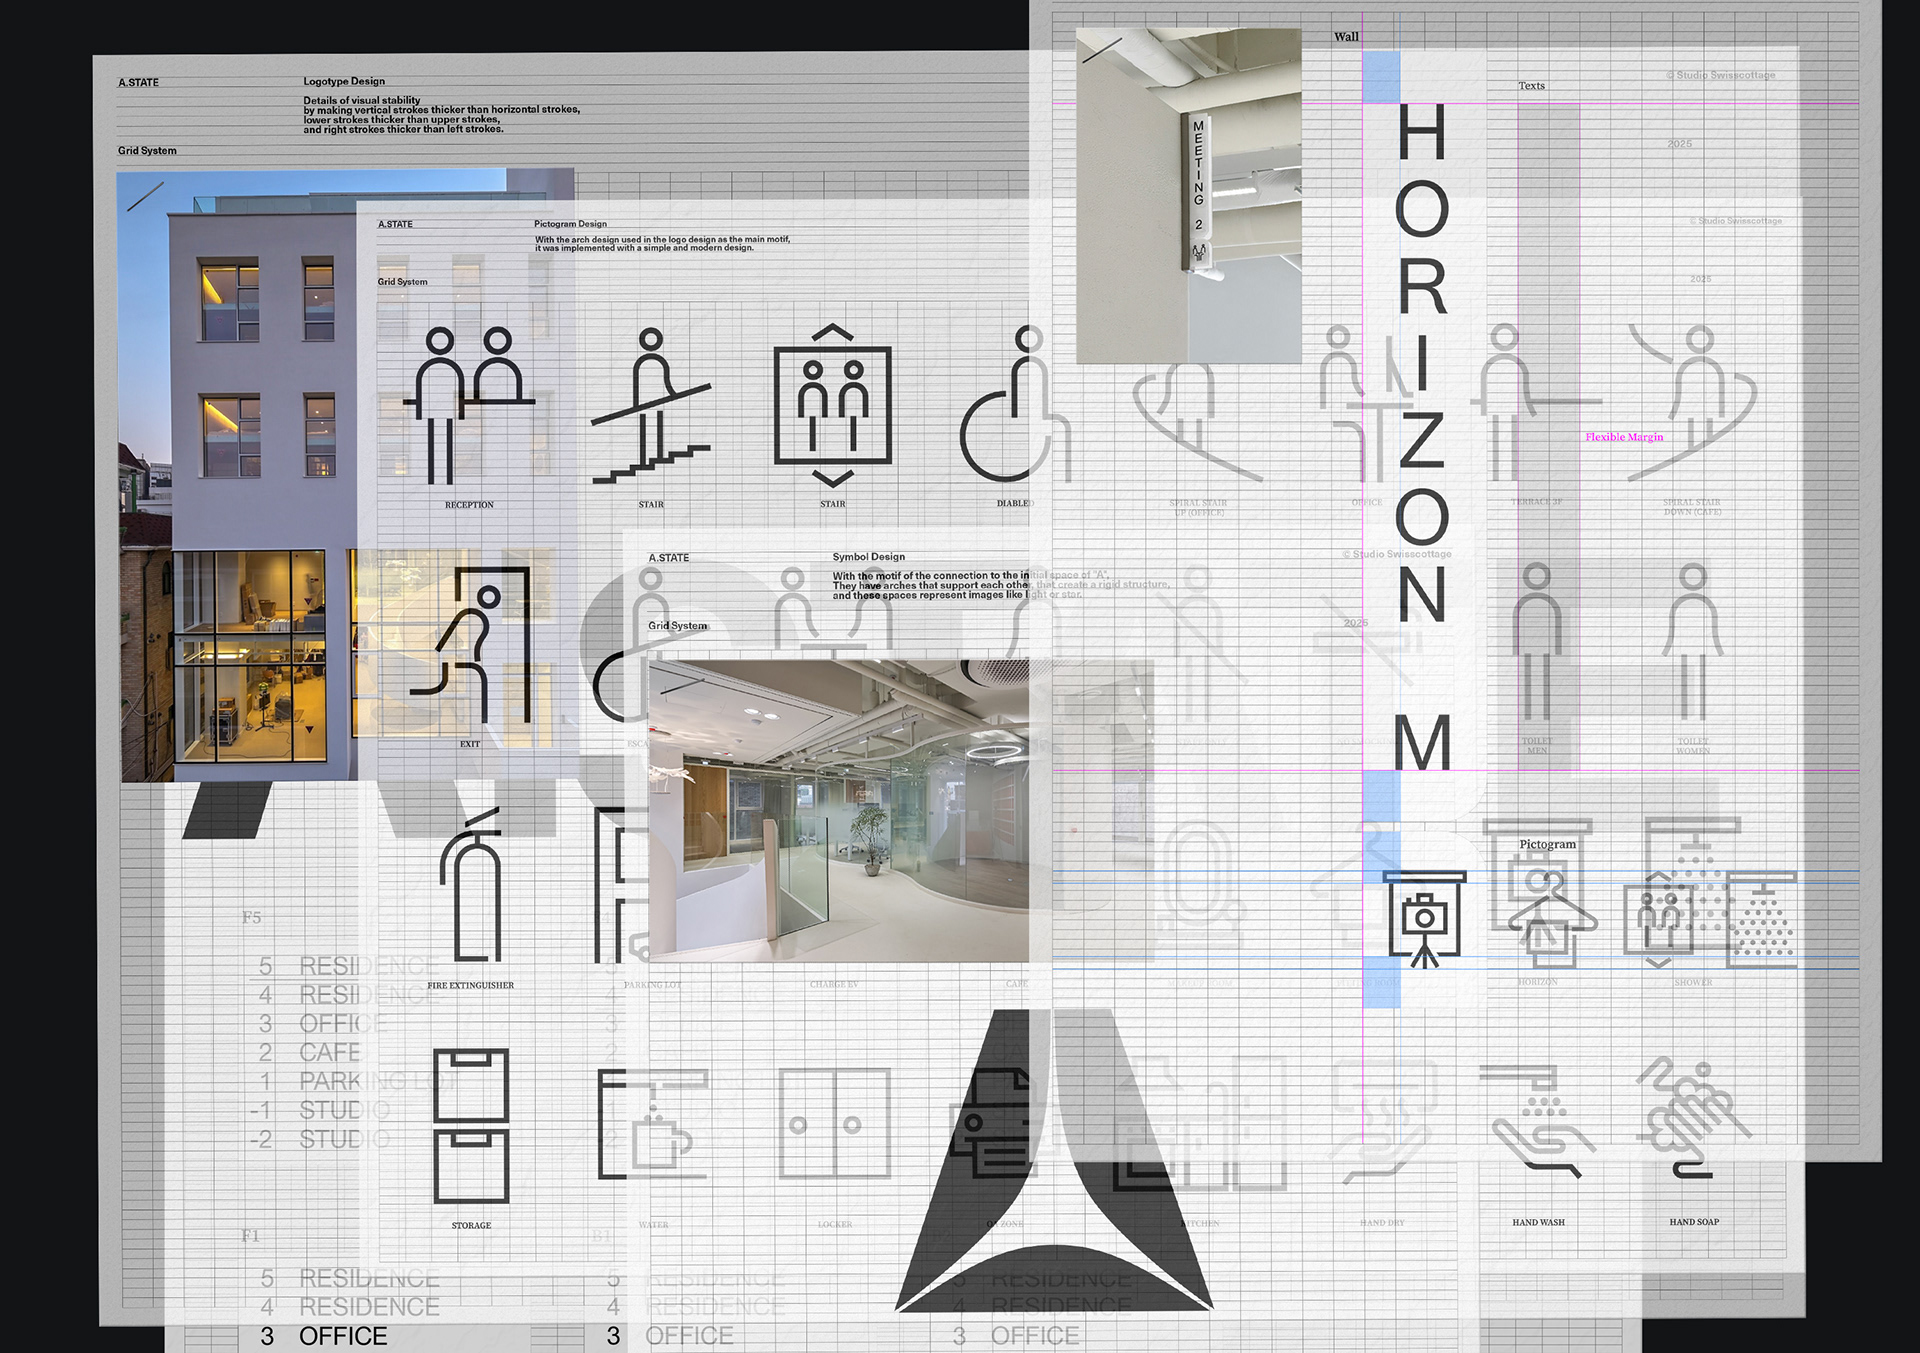The image size is (1920, 1353).
Task: Click the blue highlighted block above HORIZON text
Action: pyautogui.click(x=1381, y=77)
